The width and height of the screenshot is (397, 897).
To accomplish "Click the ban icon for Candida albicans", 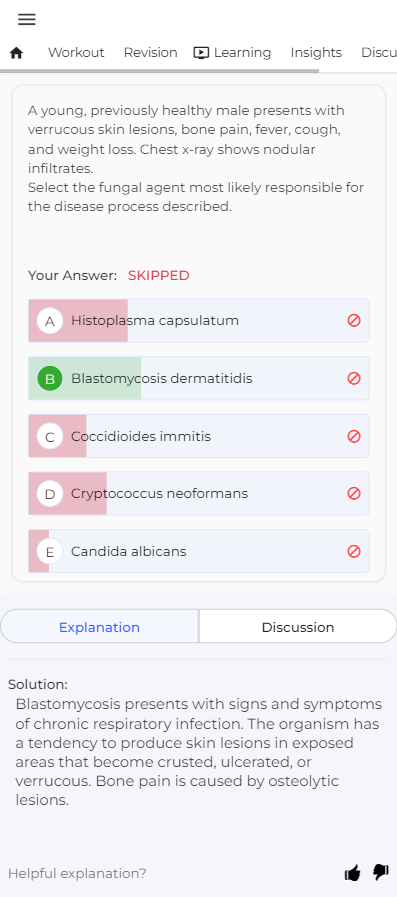I will pos(354,551).
